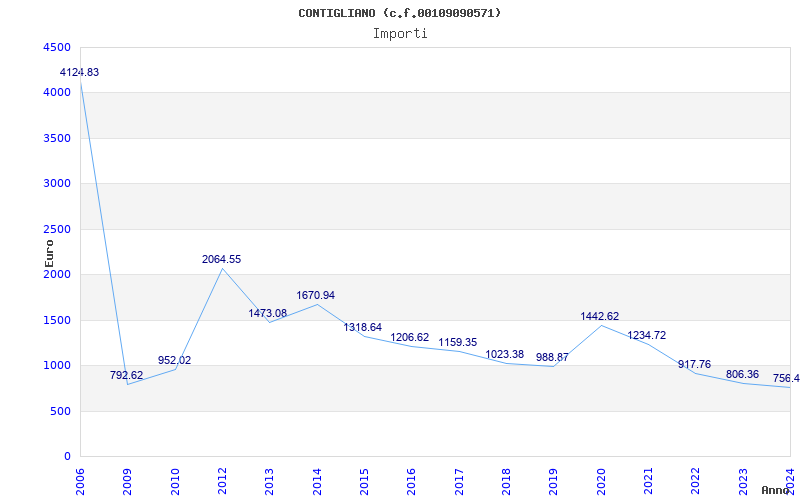Click the 2018 year label on x-axis

[506, 483]
